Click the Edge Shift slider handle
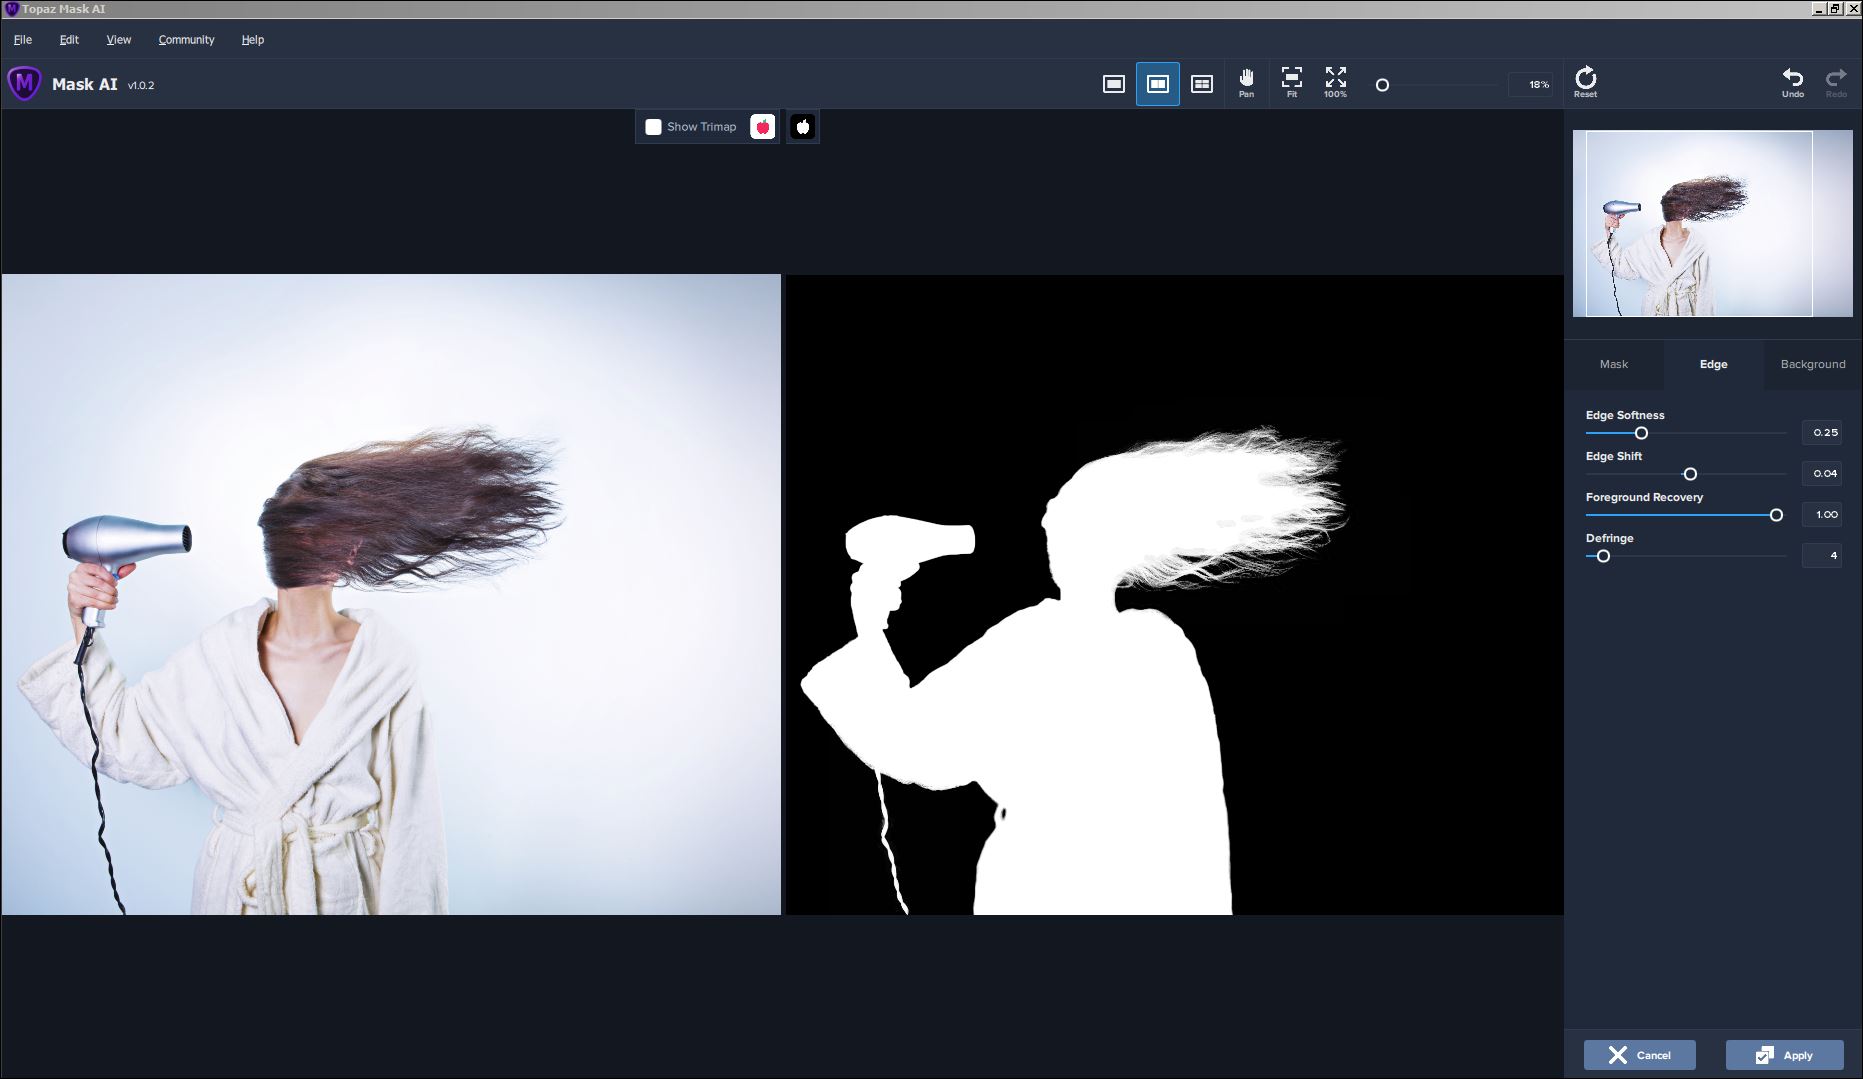Screen dimensions: 1863x1079 tap(1690, 474)
